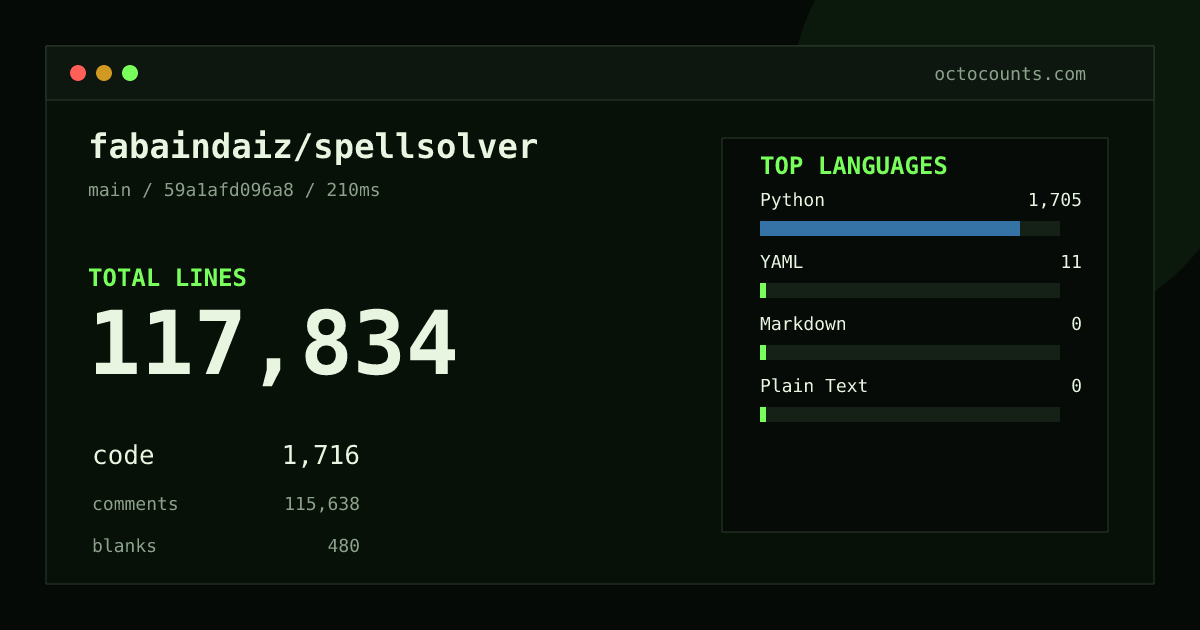Click the commit line 'main / 59a1afd096a8 / 210ms'
Screen dimensions: 1200x630
(234, 190)
